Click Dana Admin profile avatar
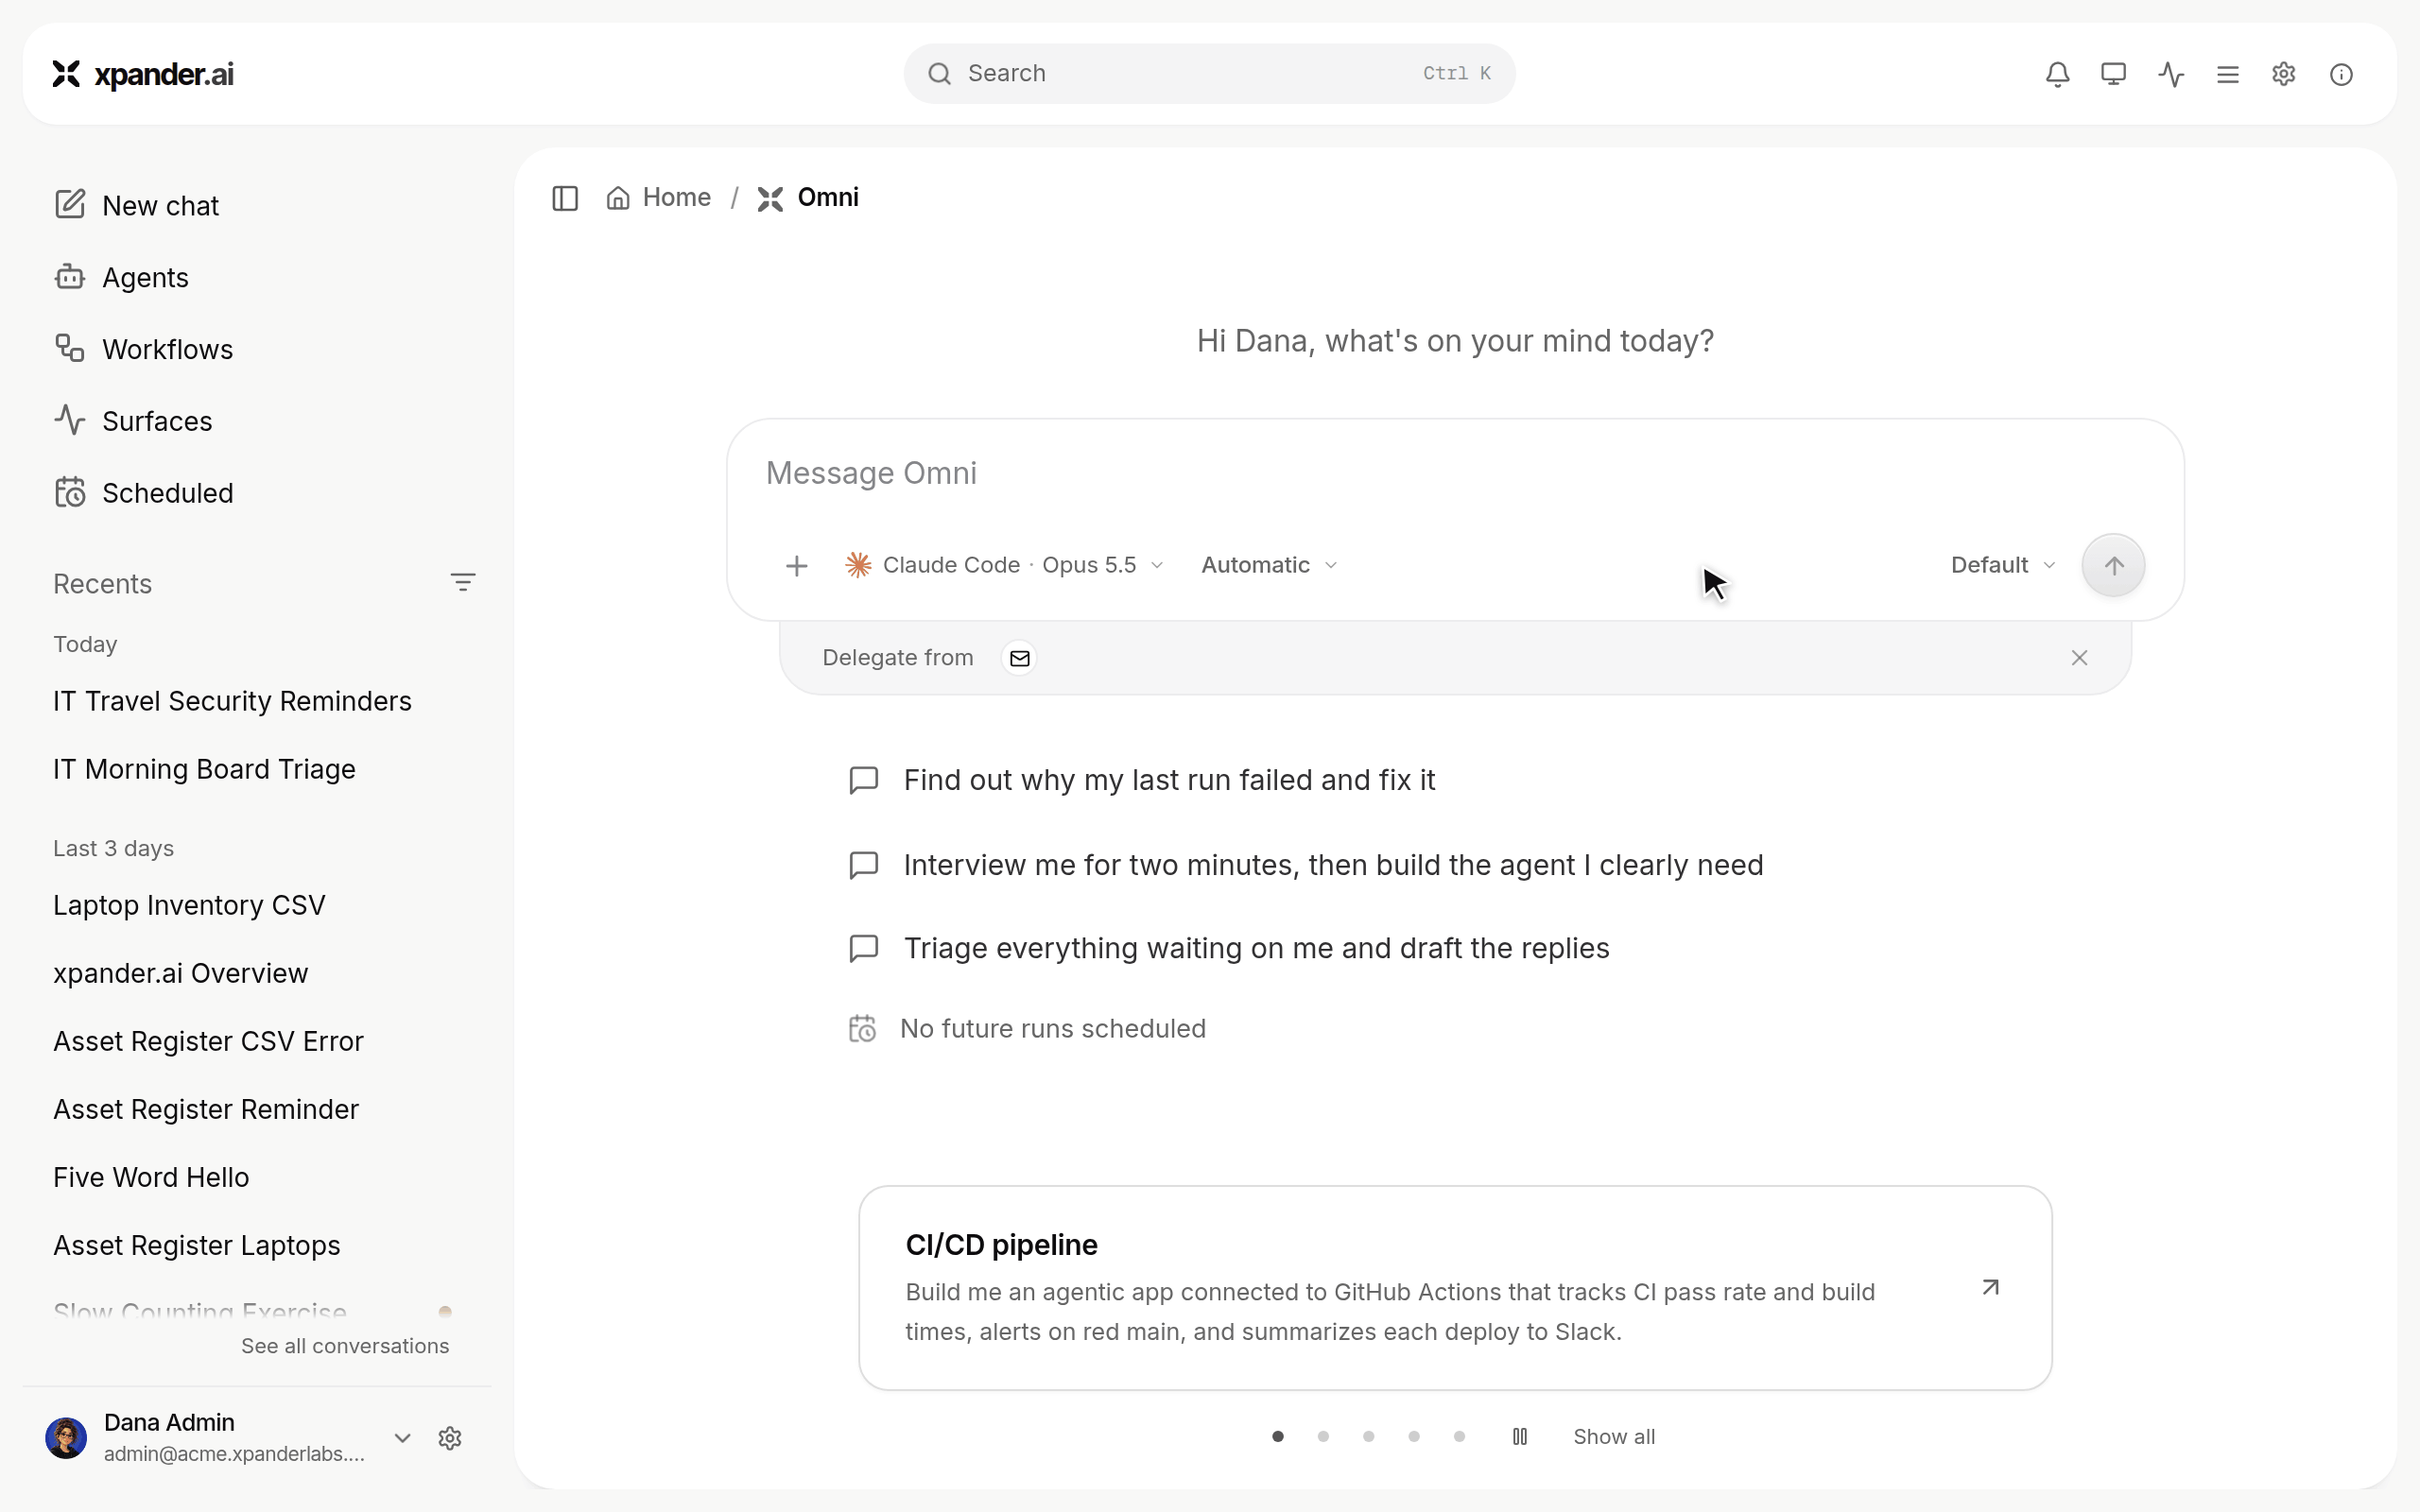The width and height of the screenshot is (2420, 1512). 66,1438
